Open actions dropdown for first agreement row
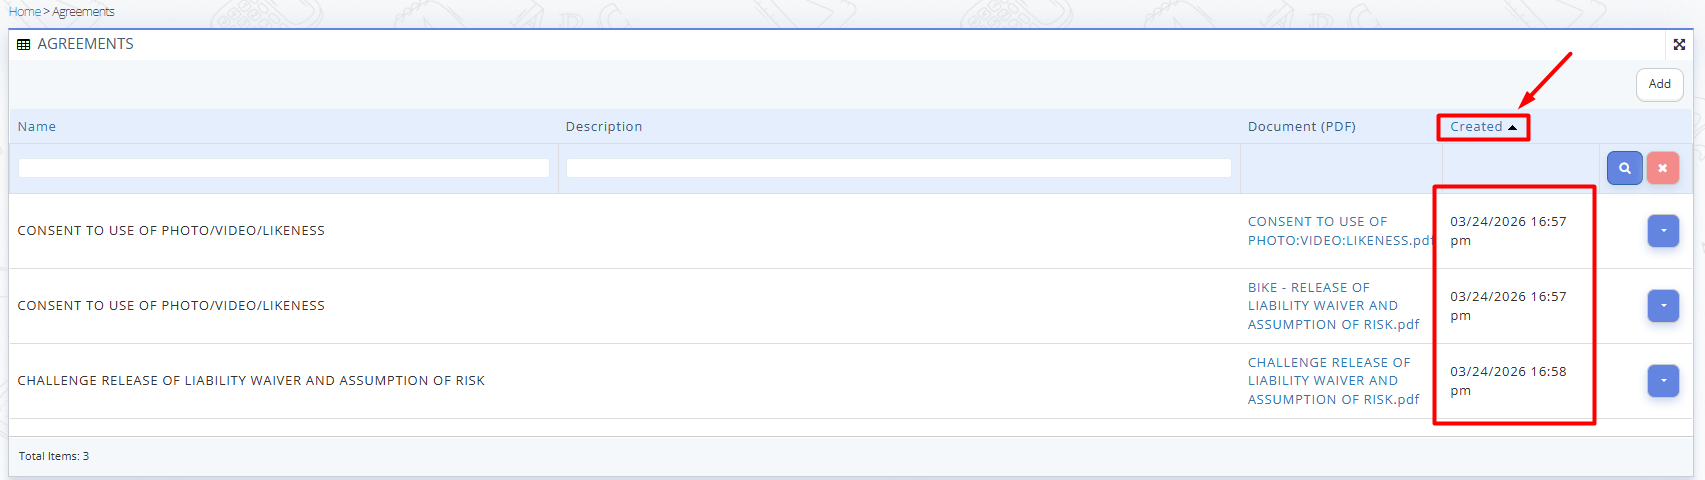 [1663, 231]
